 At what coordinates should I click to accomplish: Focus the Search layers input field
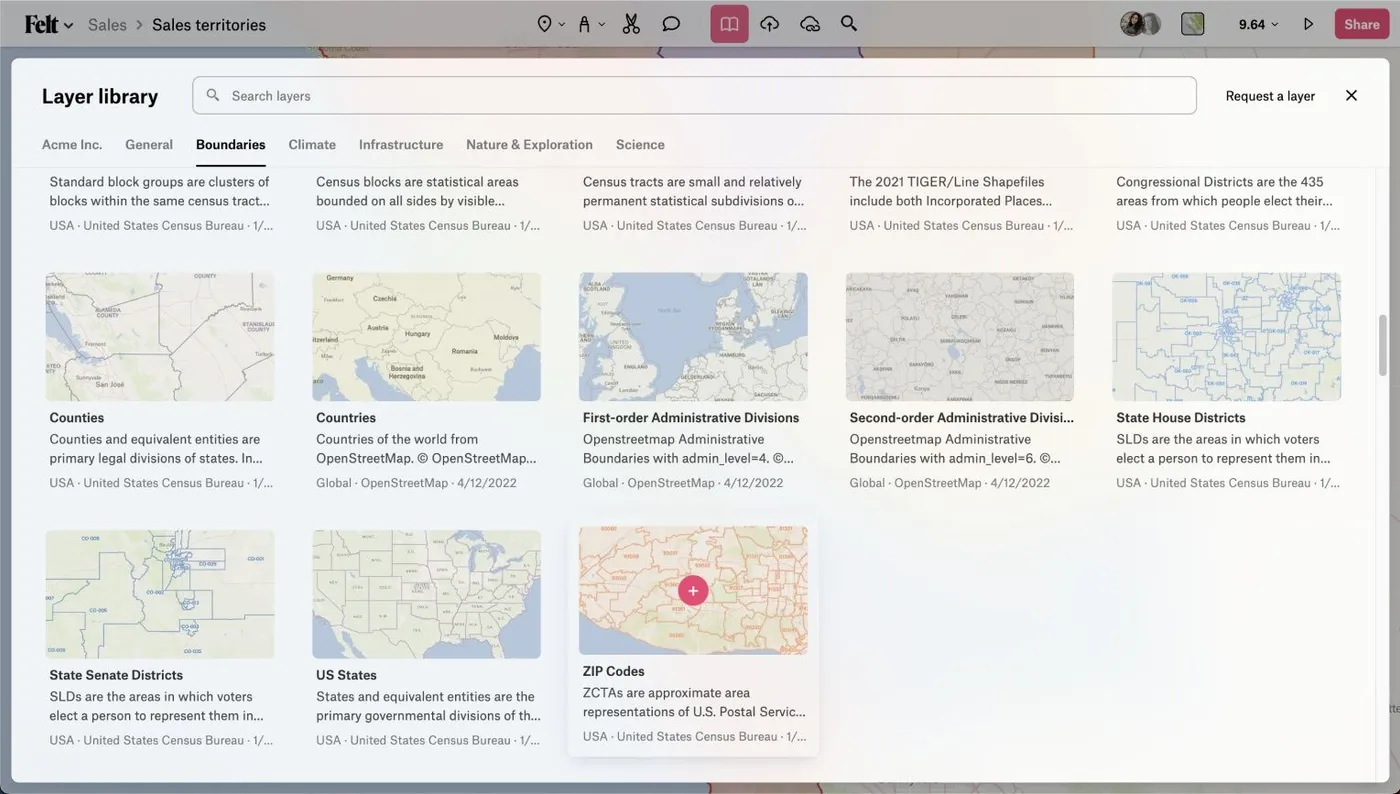[694, 96]
